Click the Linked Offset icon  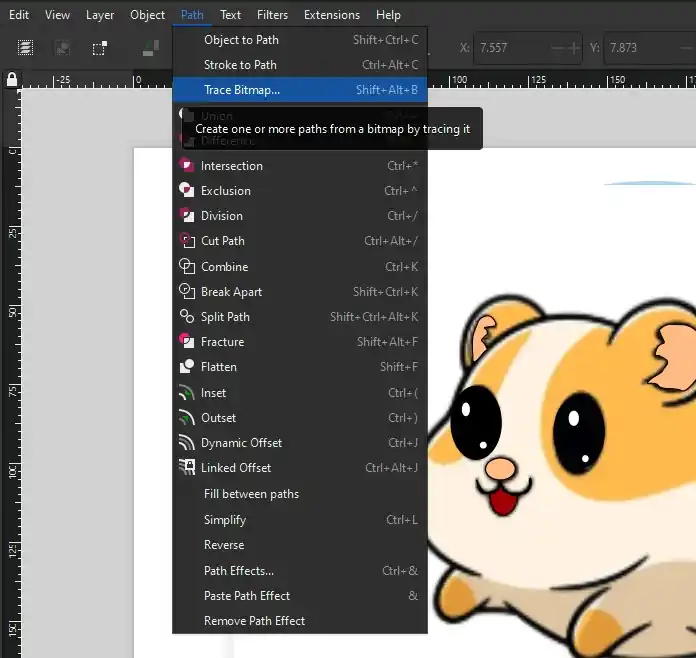(x=186, y=467)
